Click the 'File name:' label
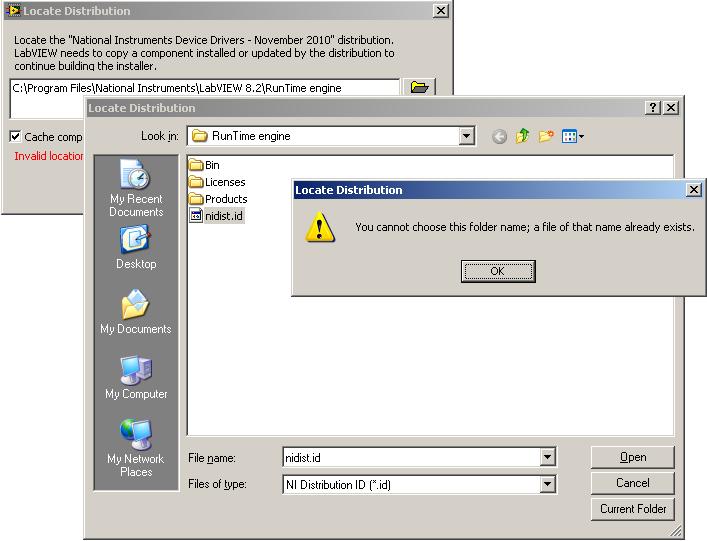 (211, 458)
